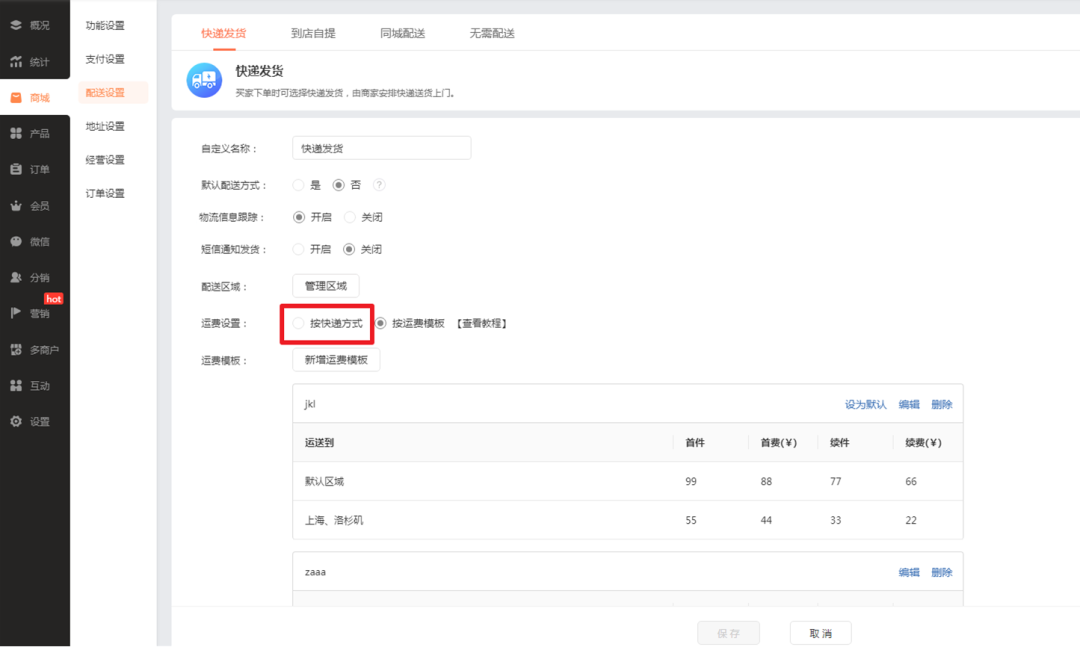Click the help question mark icon beside 默认配送方式

[379, 185]
